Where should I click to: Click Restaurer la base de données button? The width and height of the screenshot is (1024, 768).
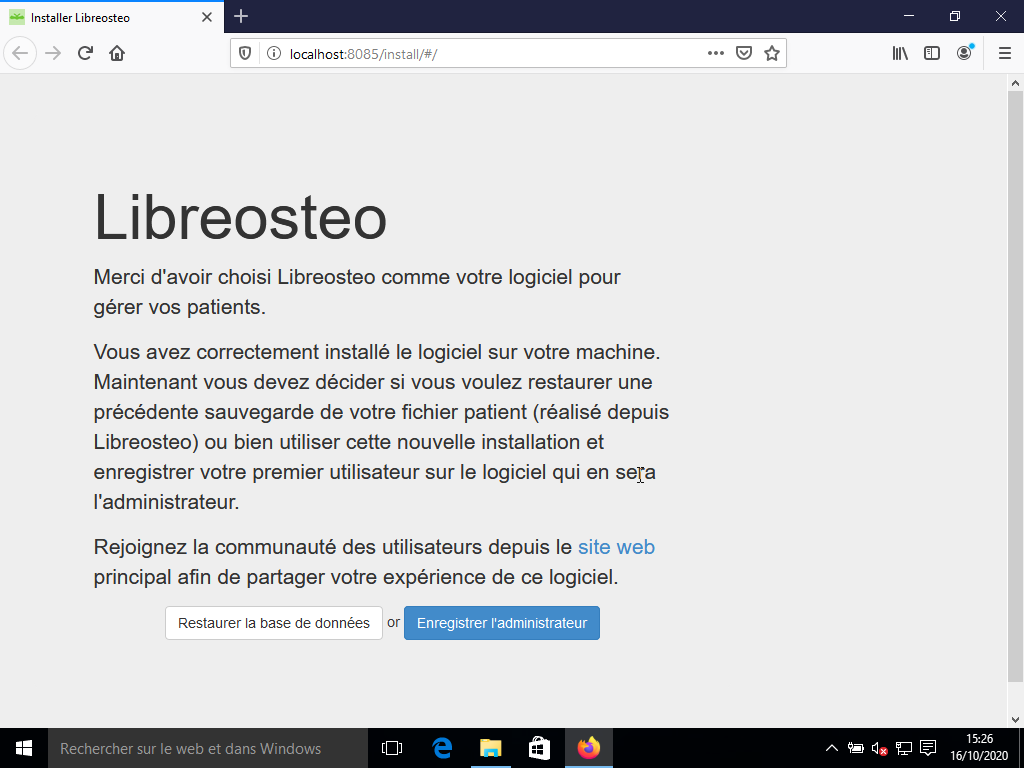[274, 623]
